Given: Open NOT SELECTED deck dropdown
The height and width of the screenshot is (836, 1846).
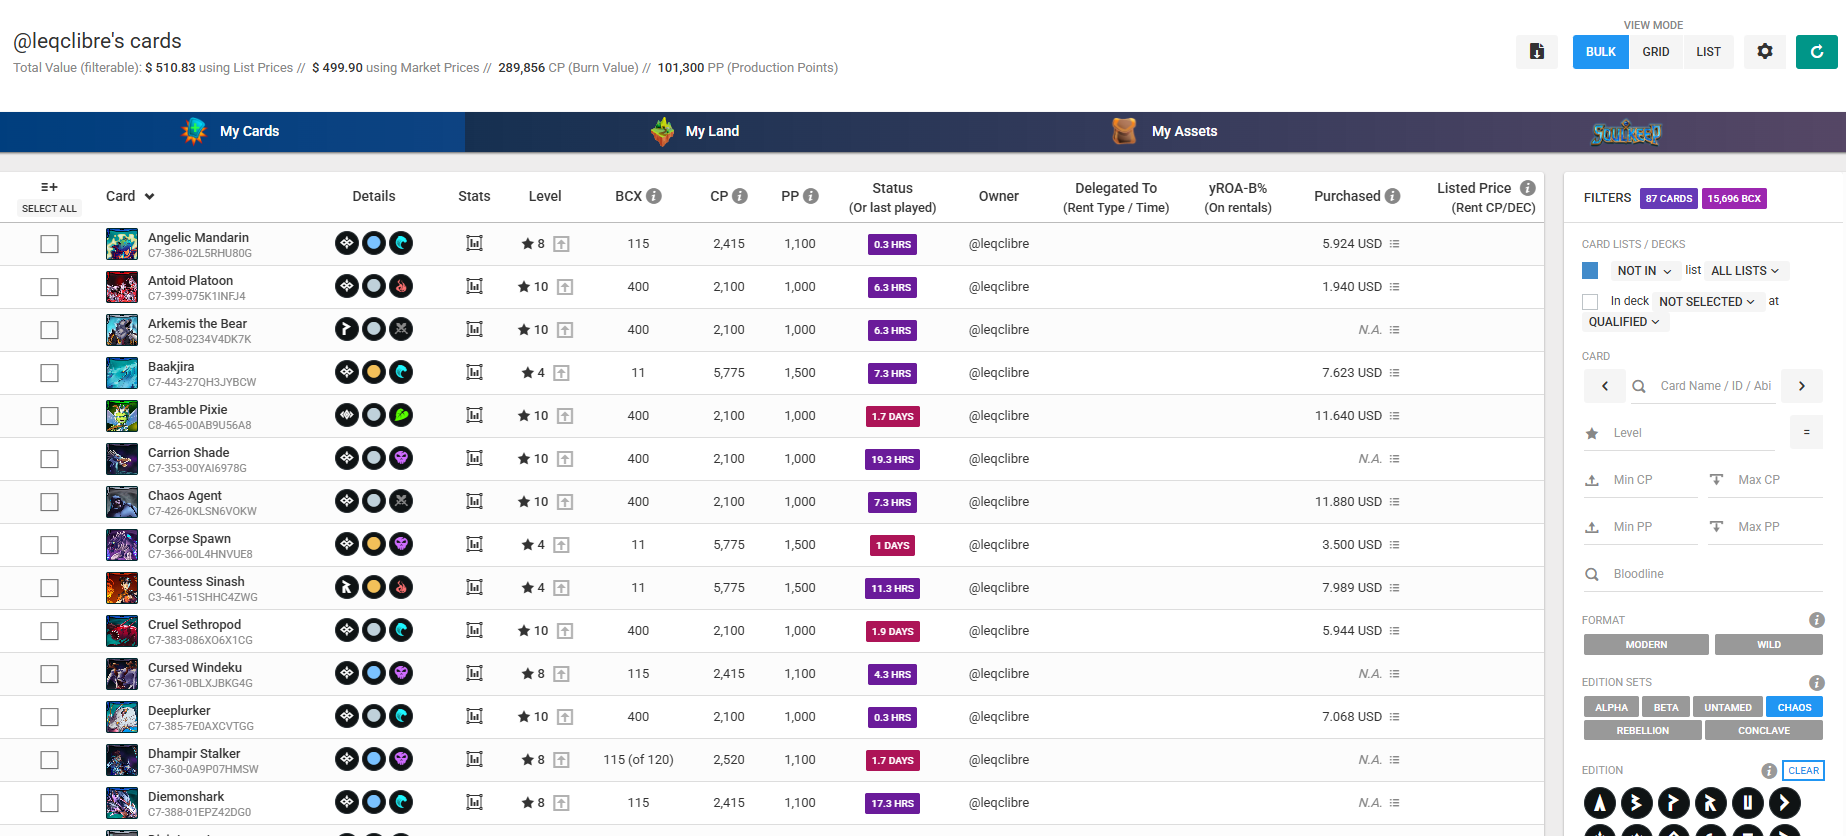Looking at the screenshot, I should [x=1707, y=301].
